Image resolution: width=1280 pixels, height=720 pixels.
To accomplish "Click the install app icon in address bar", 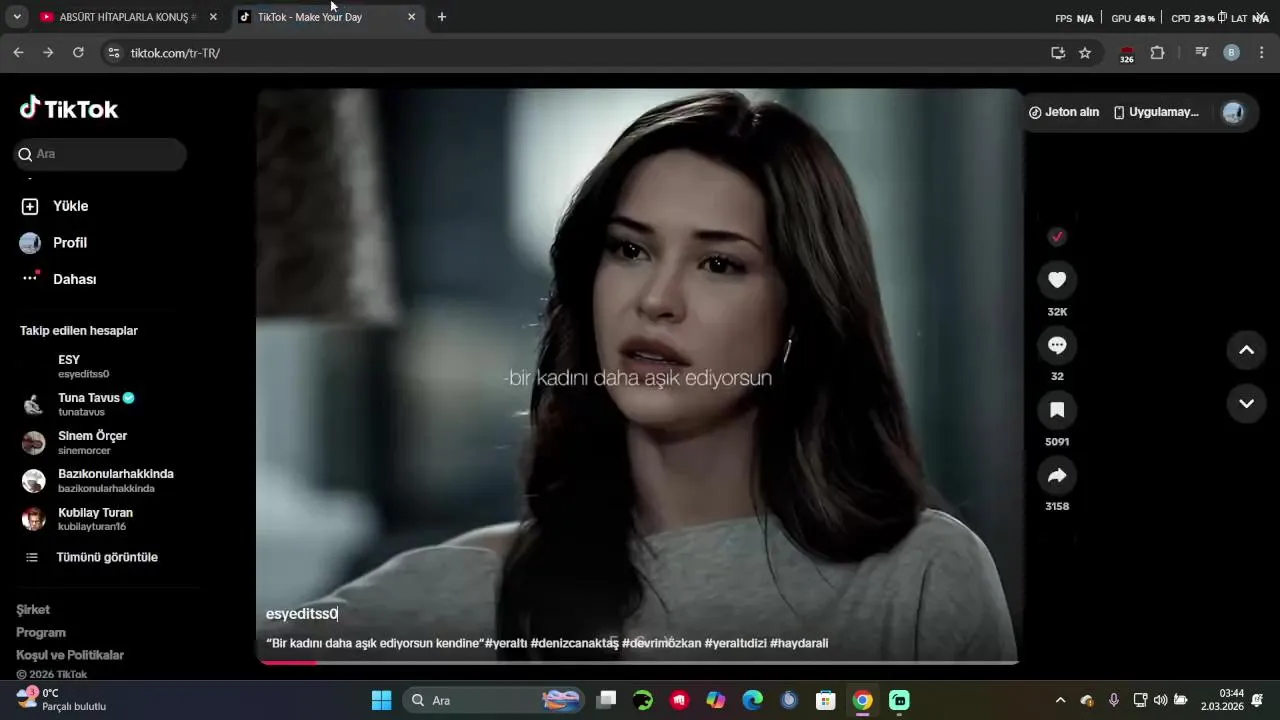I will click(1058, 53).
